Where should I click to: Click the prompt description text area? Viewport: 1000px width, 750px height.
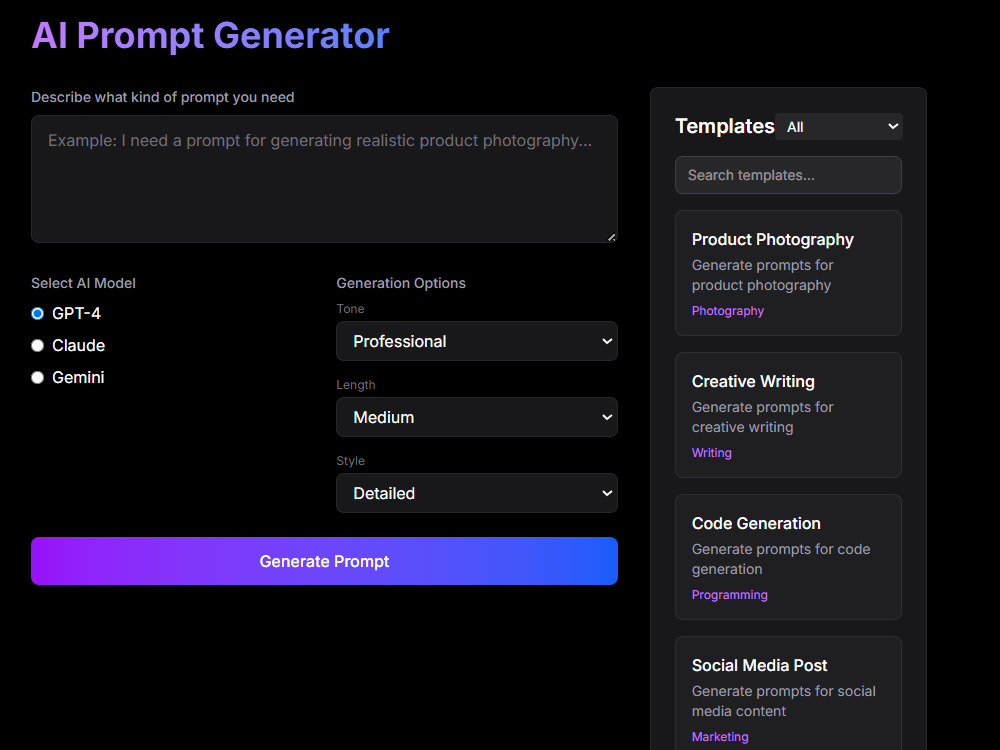click(324, 179)
